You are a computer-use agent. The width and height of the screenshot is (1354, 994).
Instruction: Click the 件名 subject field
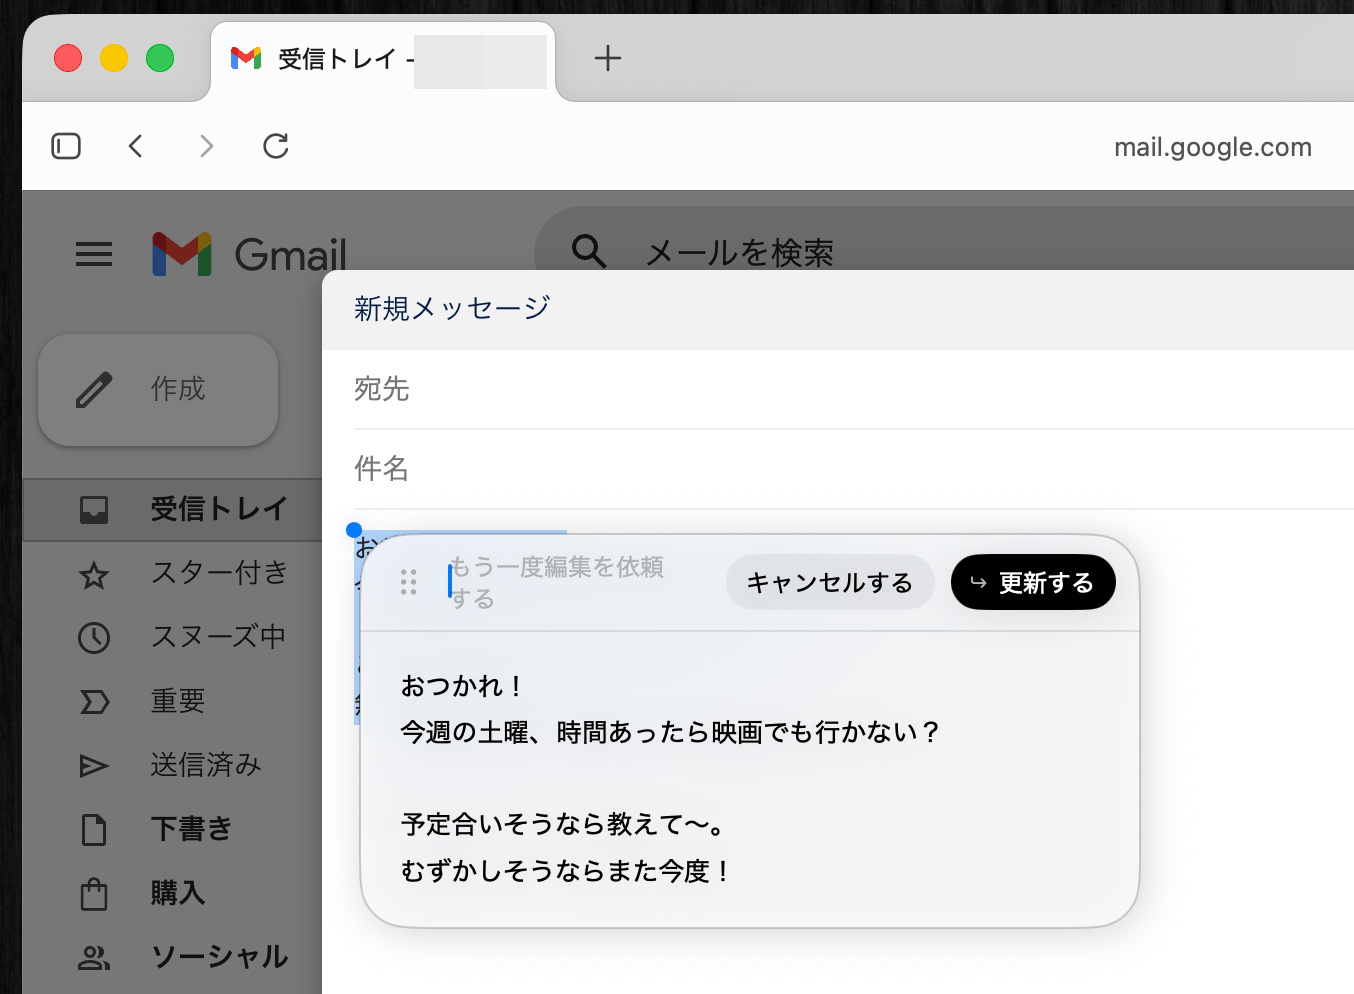(800, 469)
